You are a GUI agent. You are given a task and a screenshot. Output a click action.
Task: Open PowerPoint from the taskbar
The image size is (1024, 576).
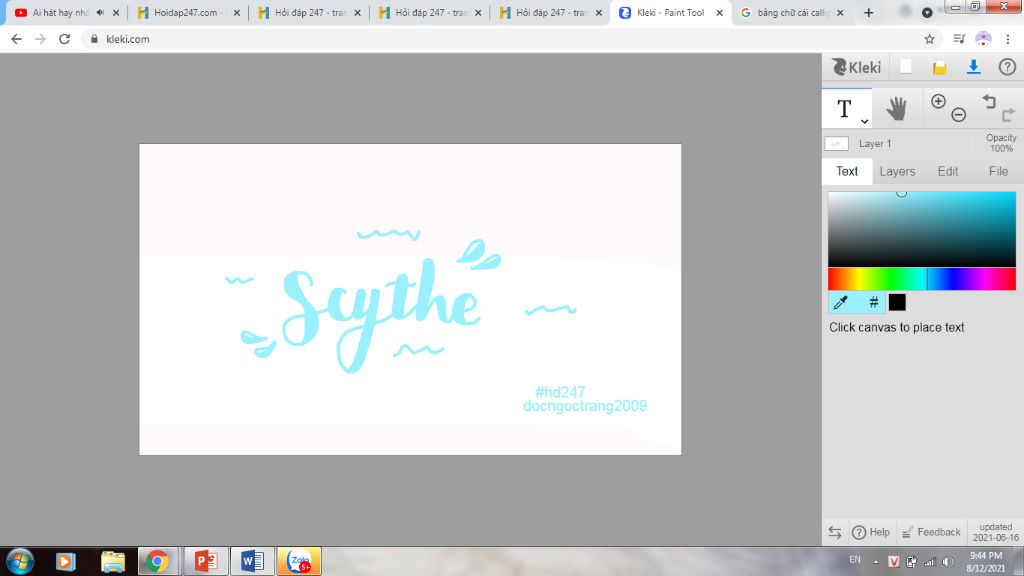tap(206, 561)
